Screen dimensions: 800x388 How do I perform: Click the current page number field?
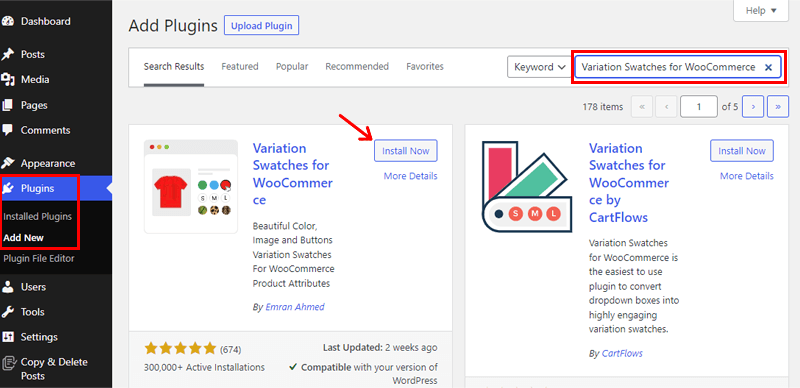click(x=699, y=107)
